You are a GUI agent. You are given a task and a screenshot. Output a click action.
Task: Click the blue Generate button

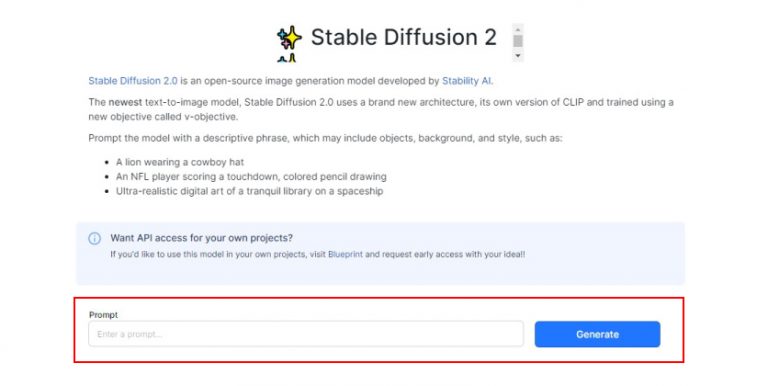[597, 334]
